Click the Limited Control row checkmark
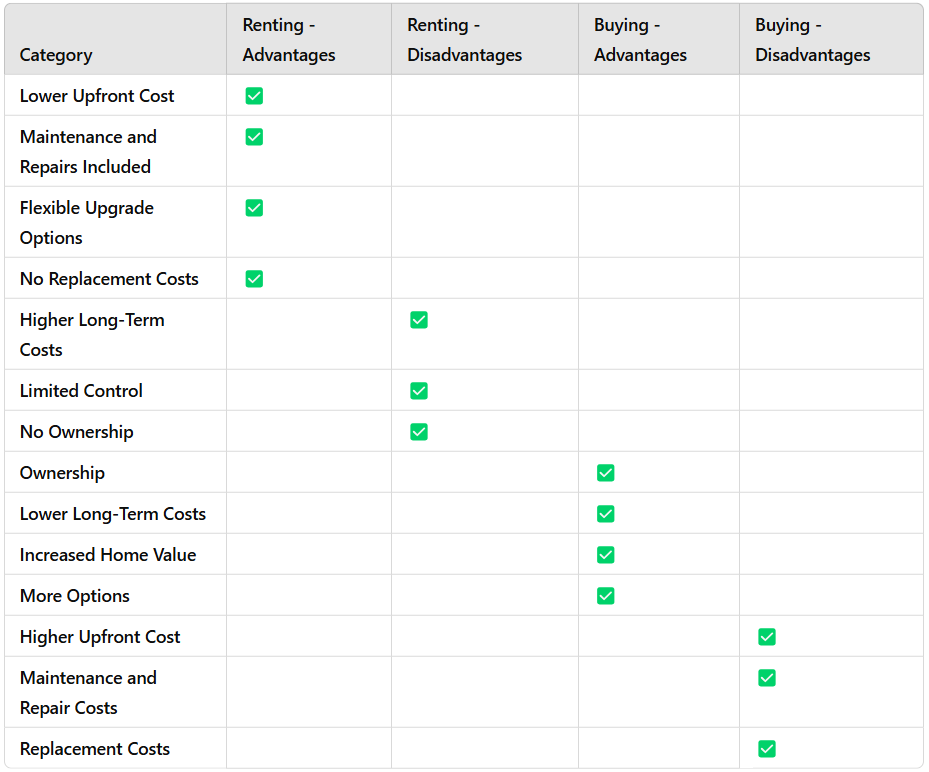Viewport: 929px width, 772px height. [x=419, y=391]
